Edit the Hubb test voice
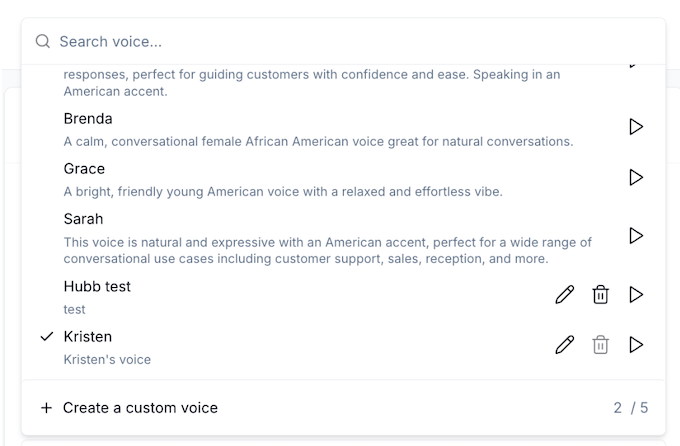 coord(565,295)
